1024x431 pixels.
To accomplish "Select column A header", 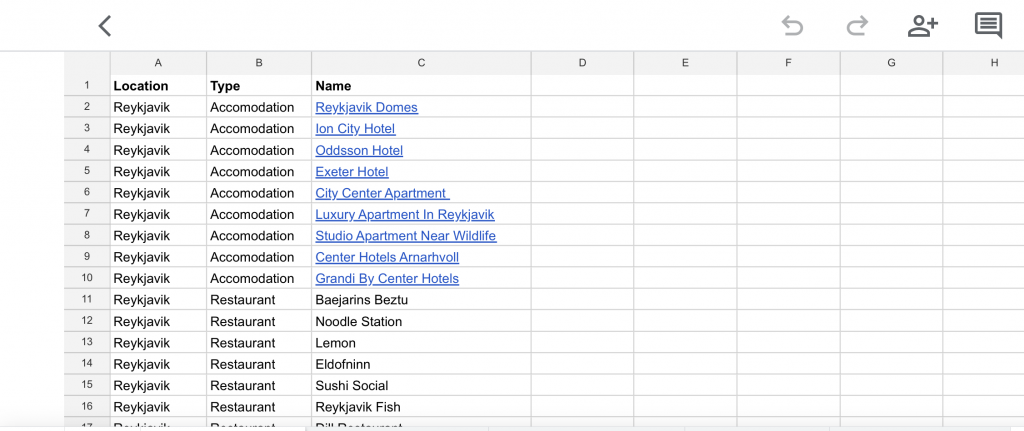I will (158, 63).
